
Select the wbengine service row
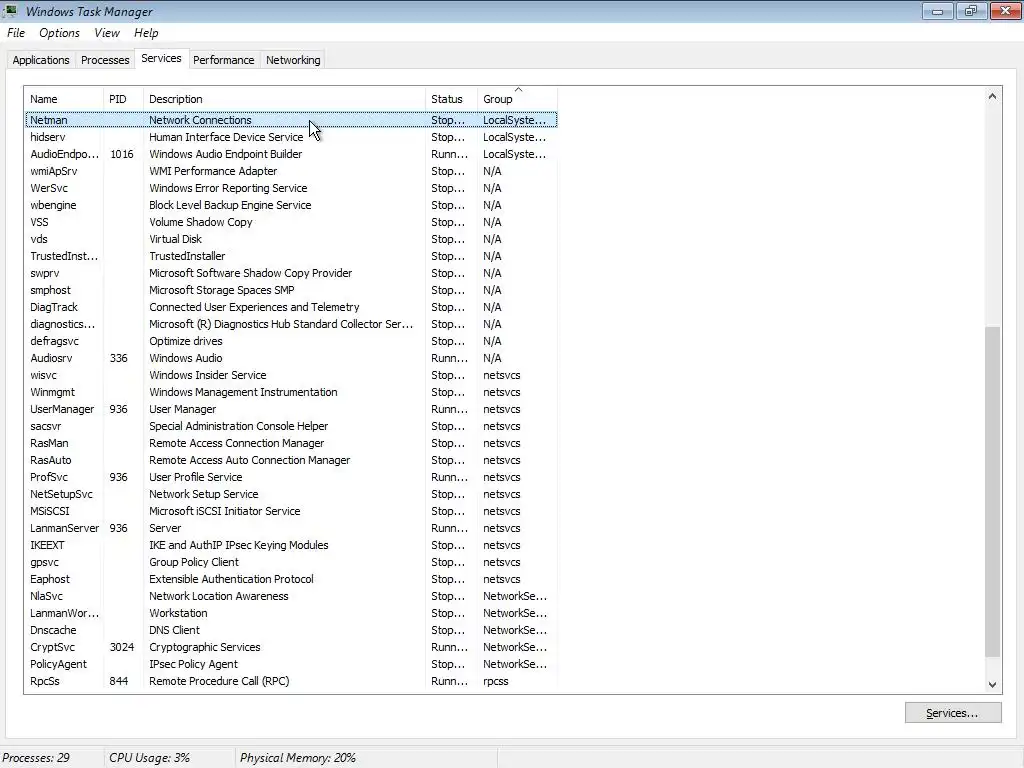[x=291, y=205]
